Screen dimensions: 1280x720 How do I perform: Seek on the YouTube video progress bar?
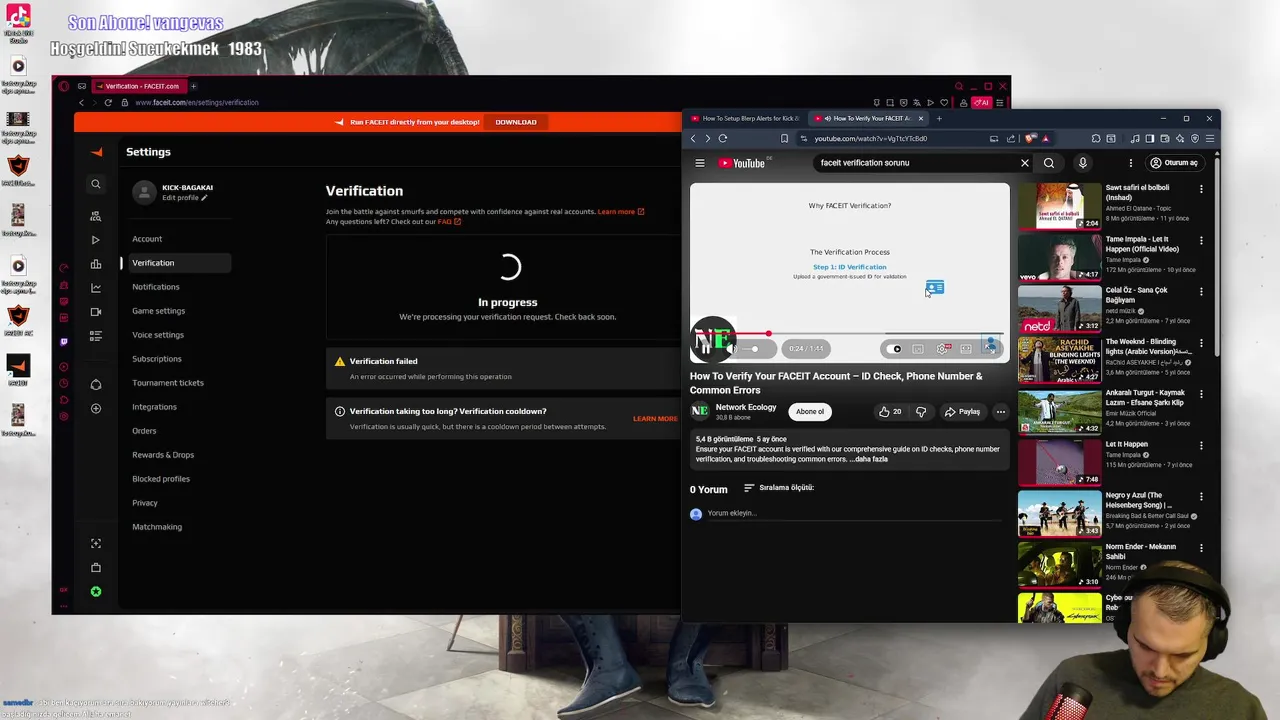pos(849,334)
